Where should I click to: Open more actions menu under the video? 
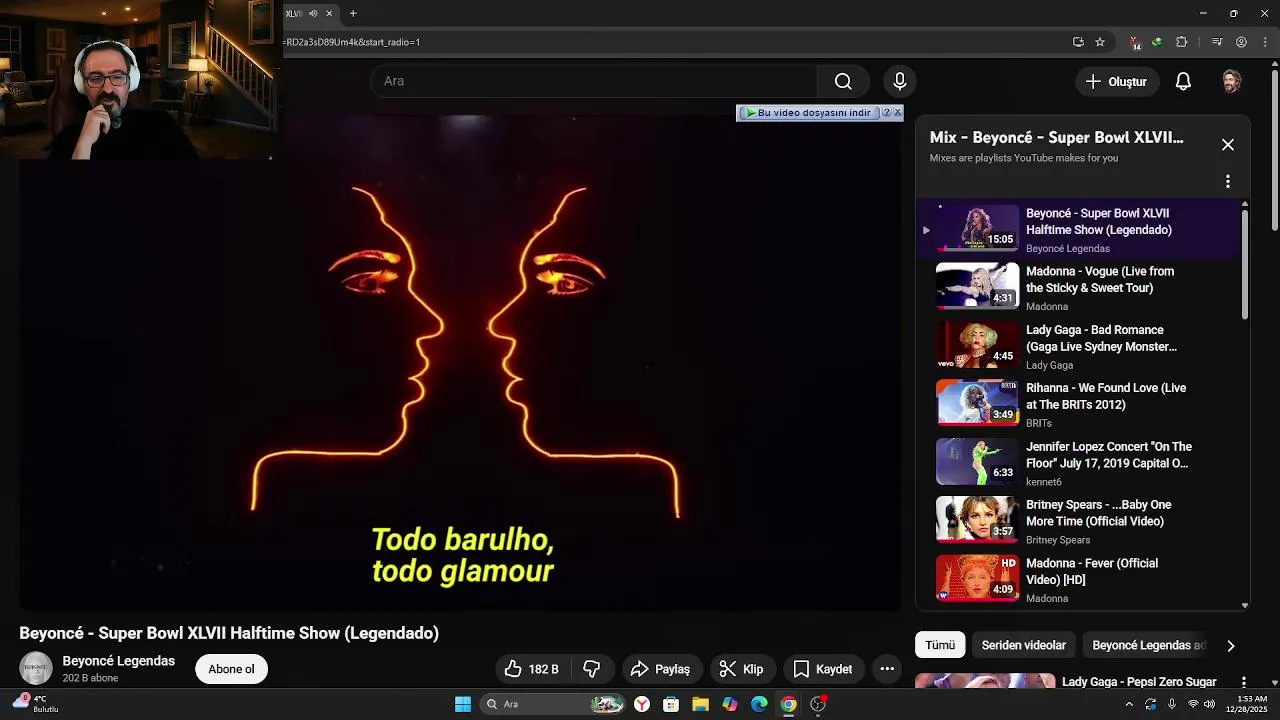click(887, 669)
